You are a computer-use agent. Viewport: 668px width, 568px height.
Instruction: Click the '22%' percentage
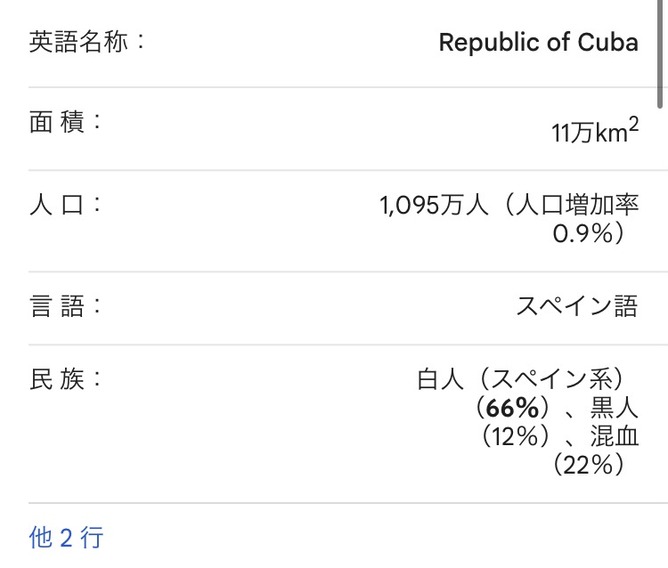(588, 464)
